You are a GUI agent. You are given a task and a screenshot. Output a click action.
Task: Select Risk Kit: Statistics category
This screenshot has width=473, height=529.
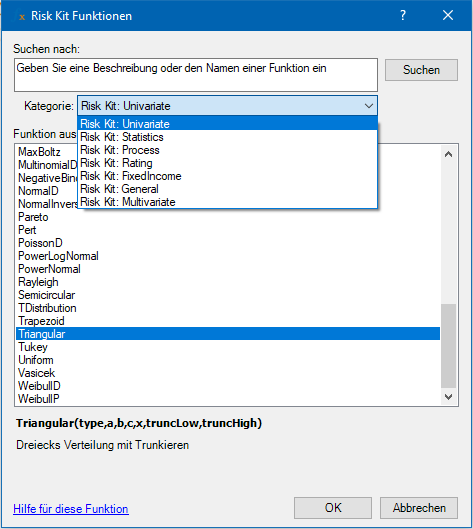[x=227, y=137]
